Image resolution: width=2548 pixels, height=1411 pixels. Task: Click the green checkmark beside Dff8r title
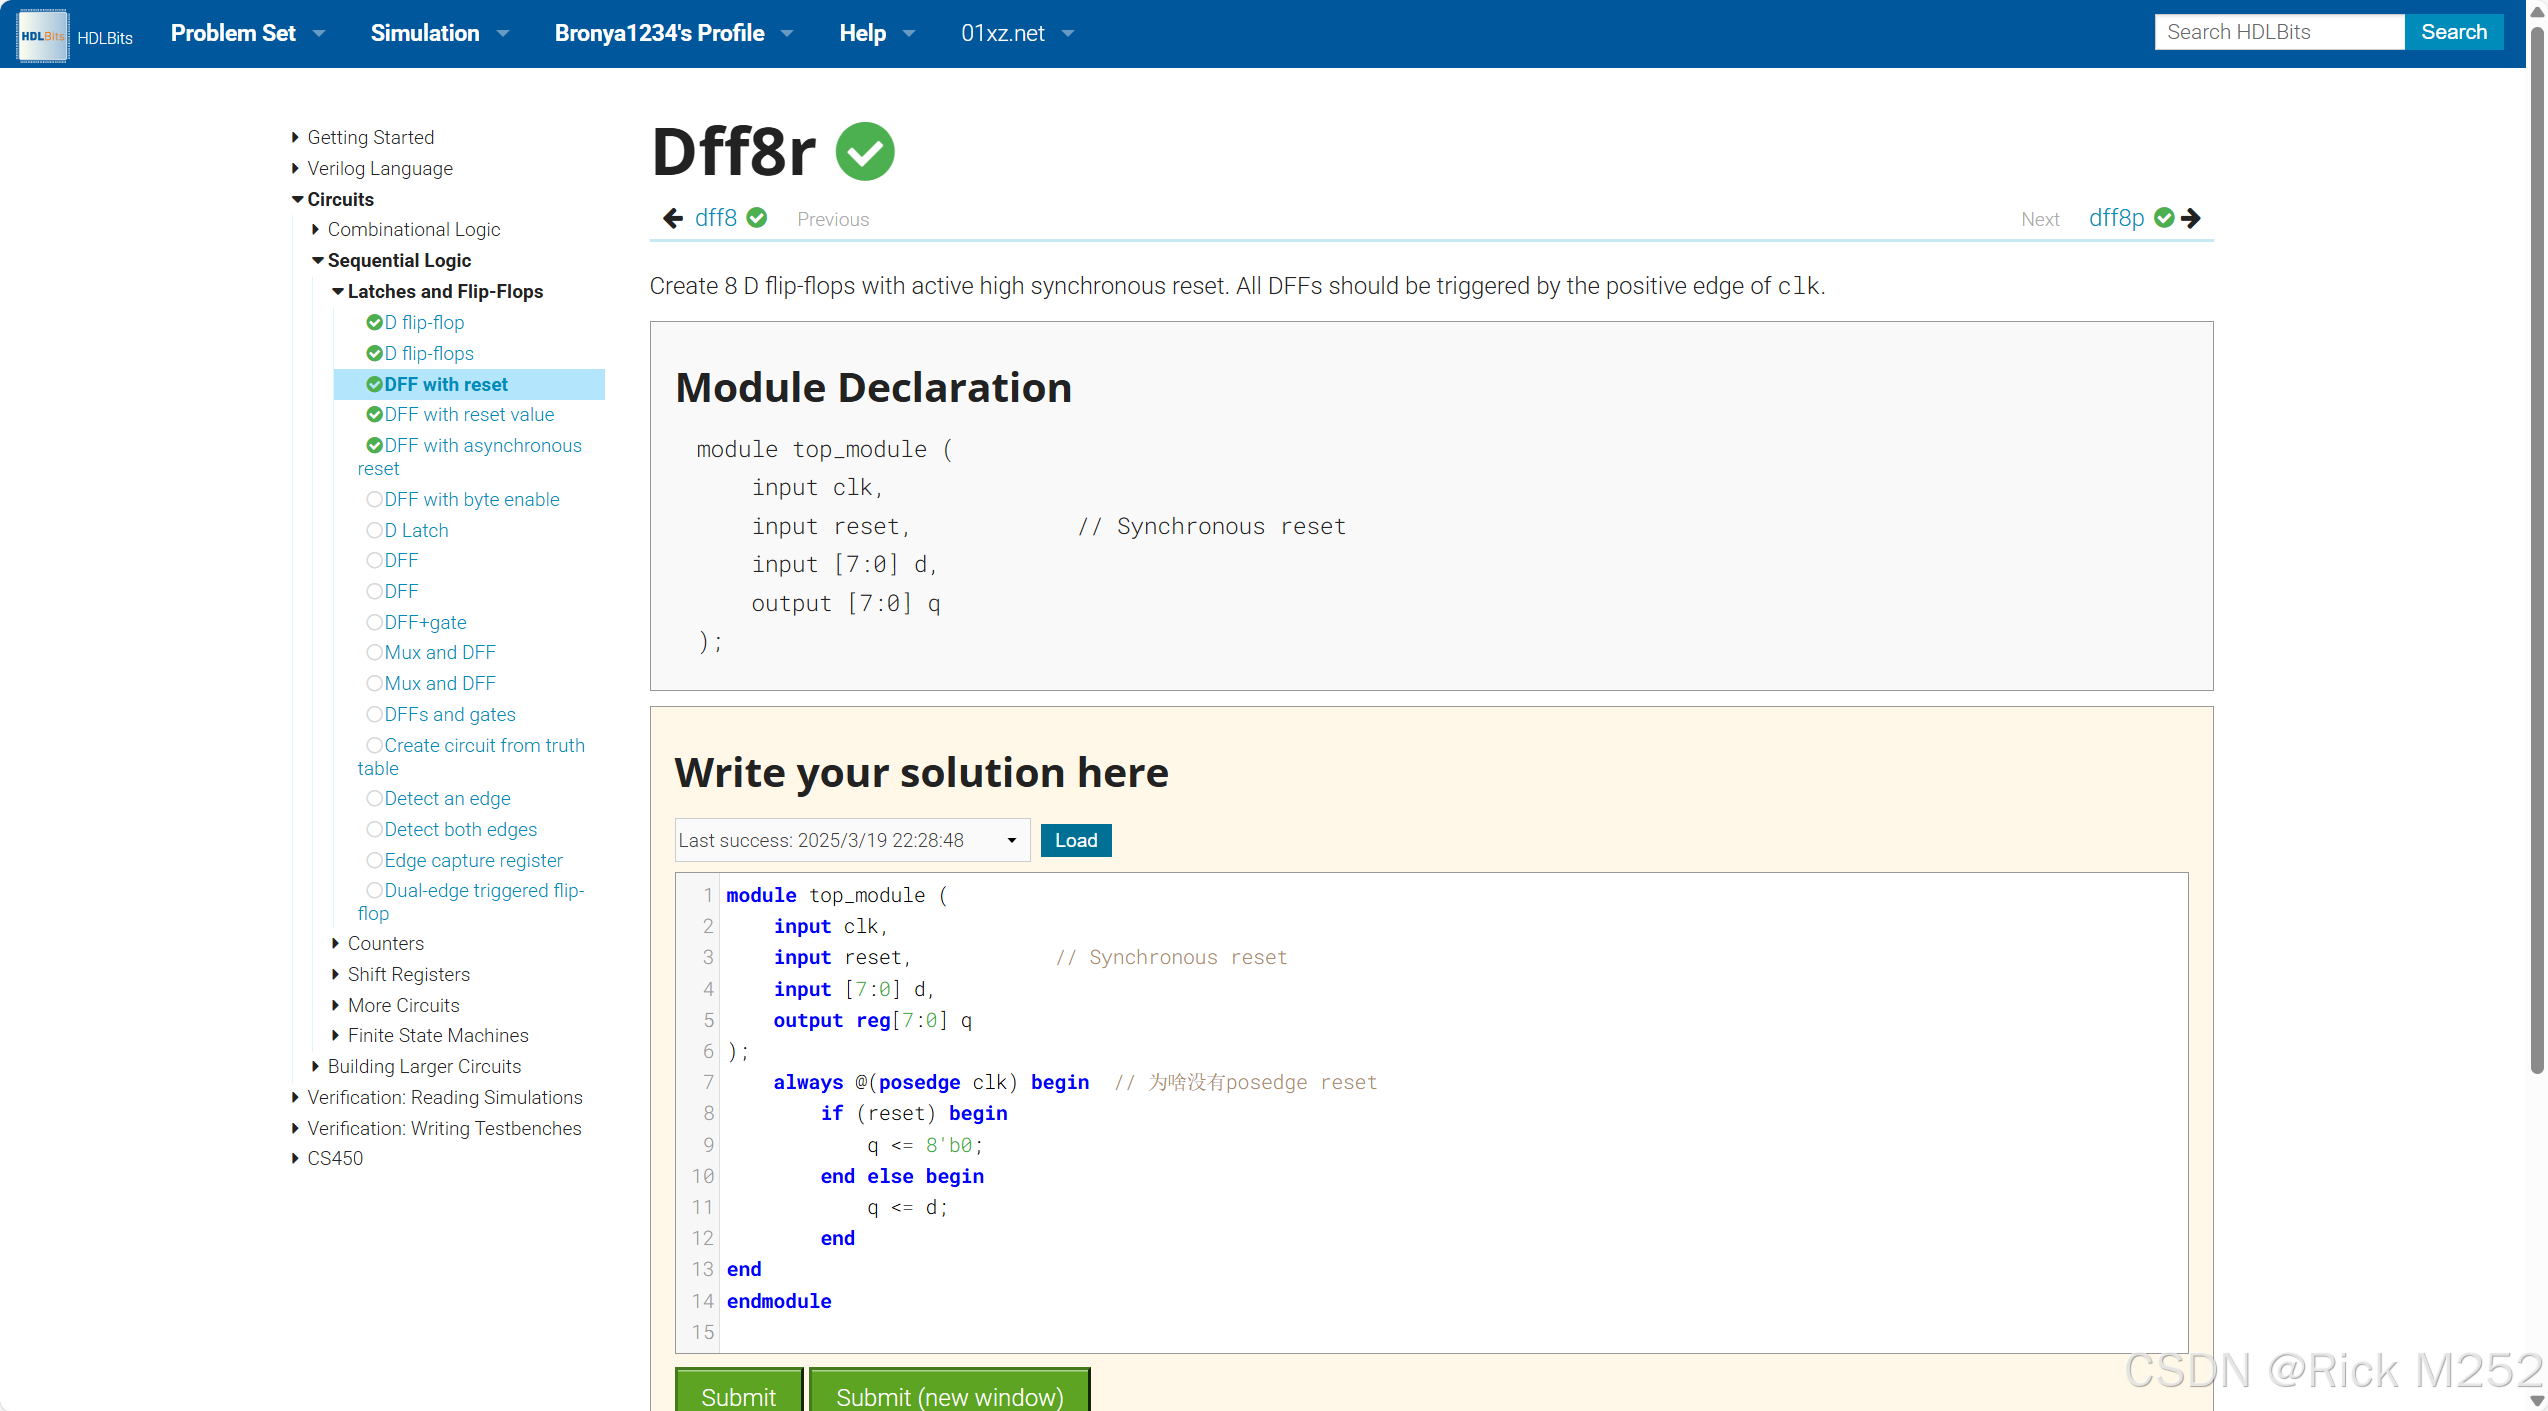(865, 152)
